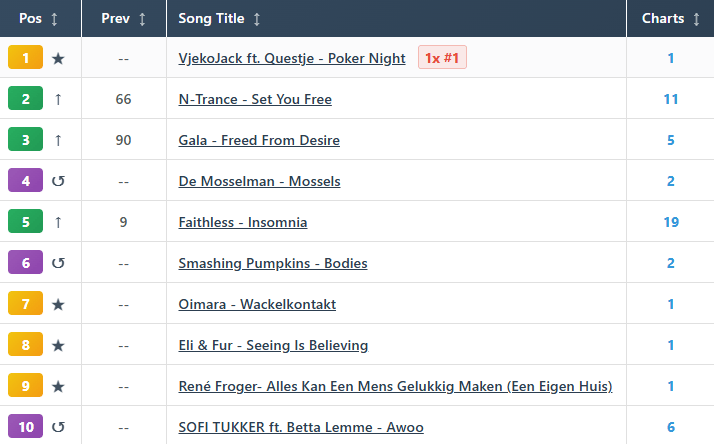Select the Faithless - Insomnia song link
The image size is (714, 444).
(243, 222)
